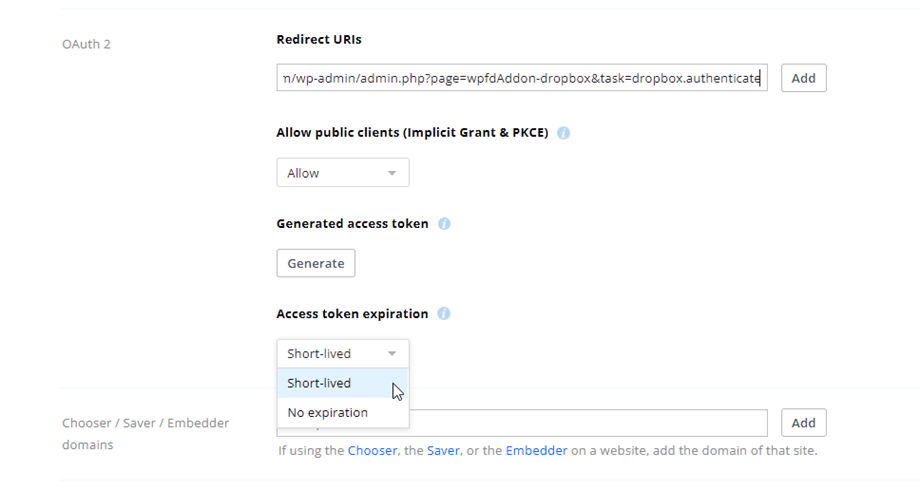Expand the Allow public clients dropdown
The width and height of the screenshot is (920, 490).
click(x=342, y=173)
